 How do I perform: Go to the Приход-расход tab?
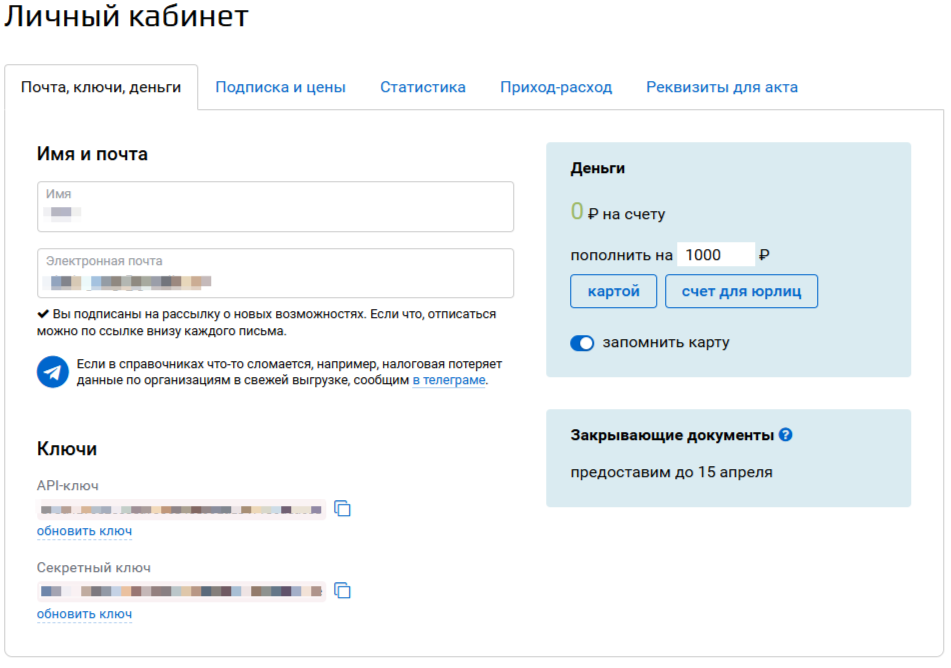(556, 87)
